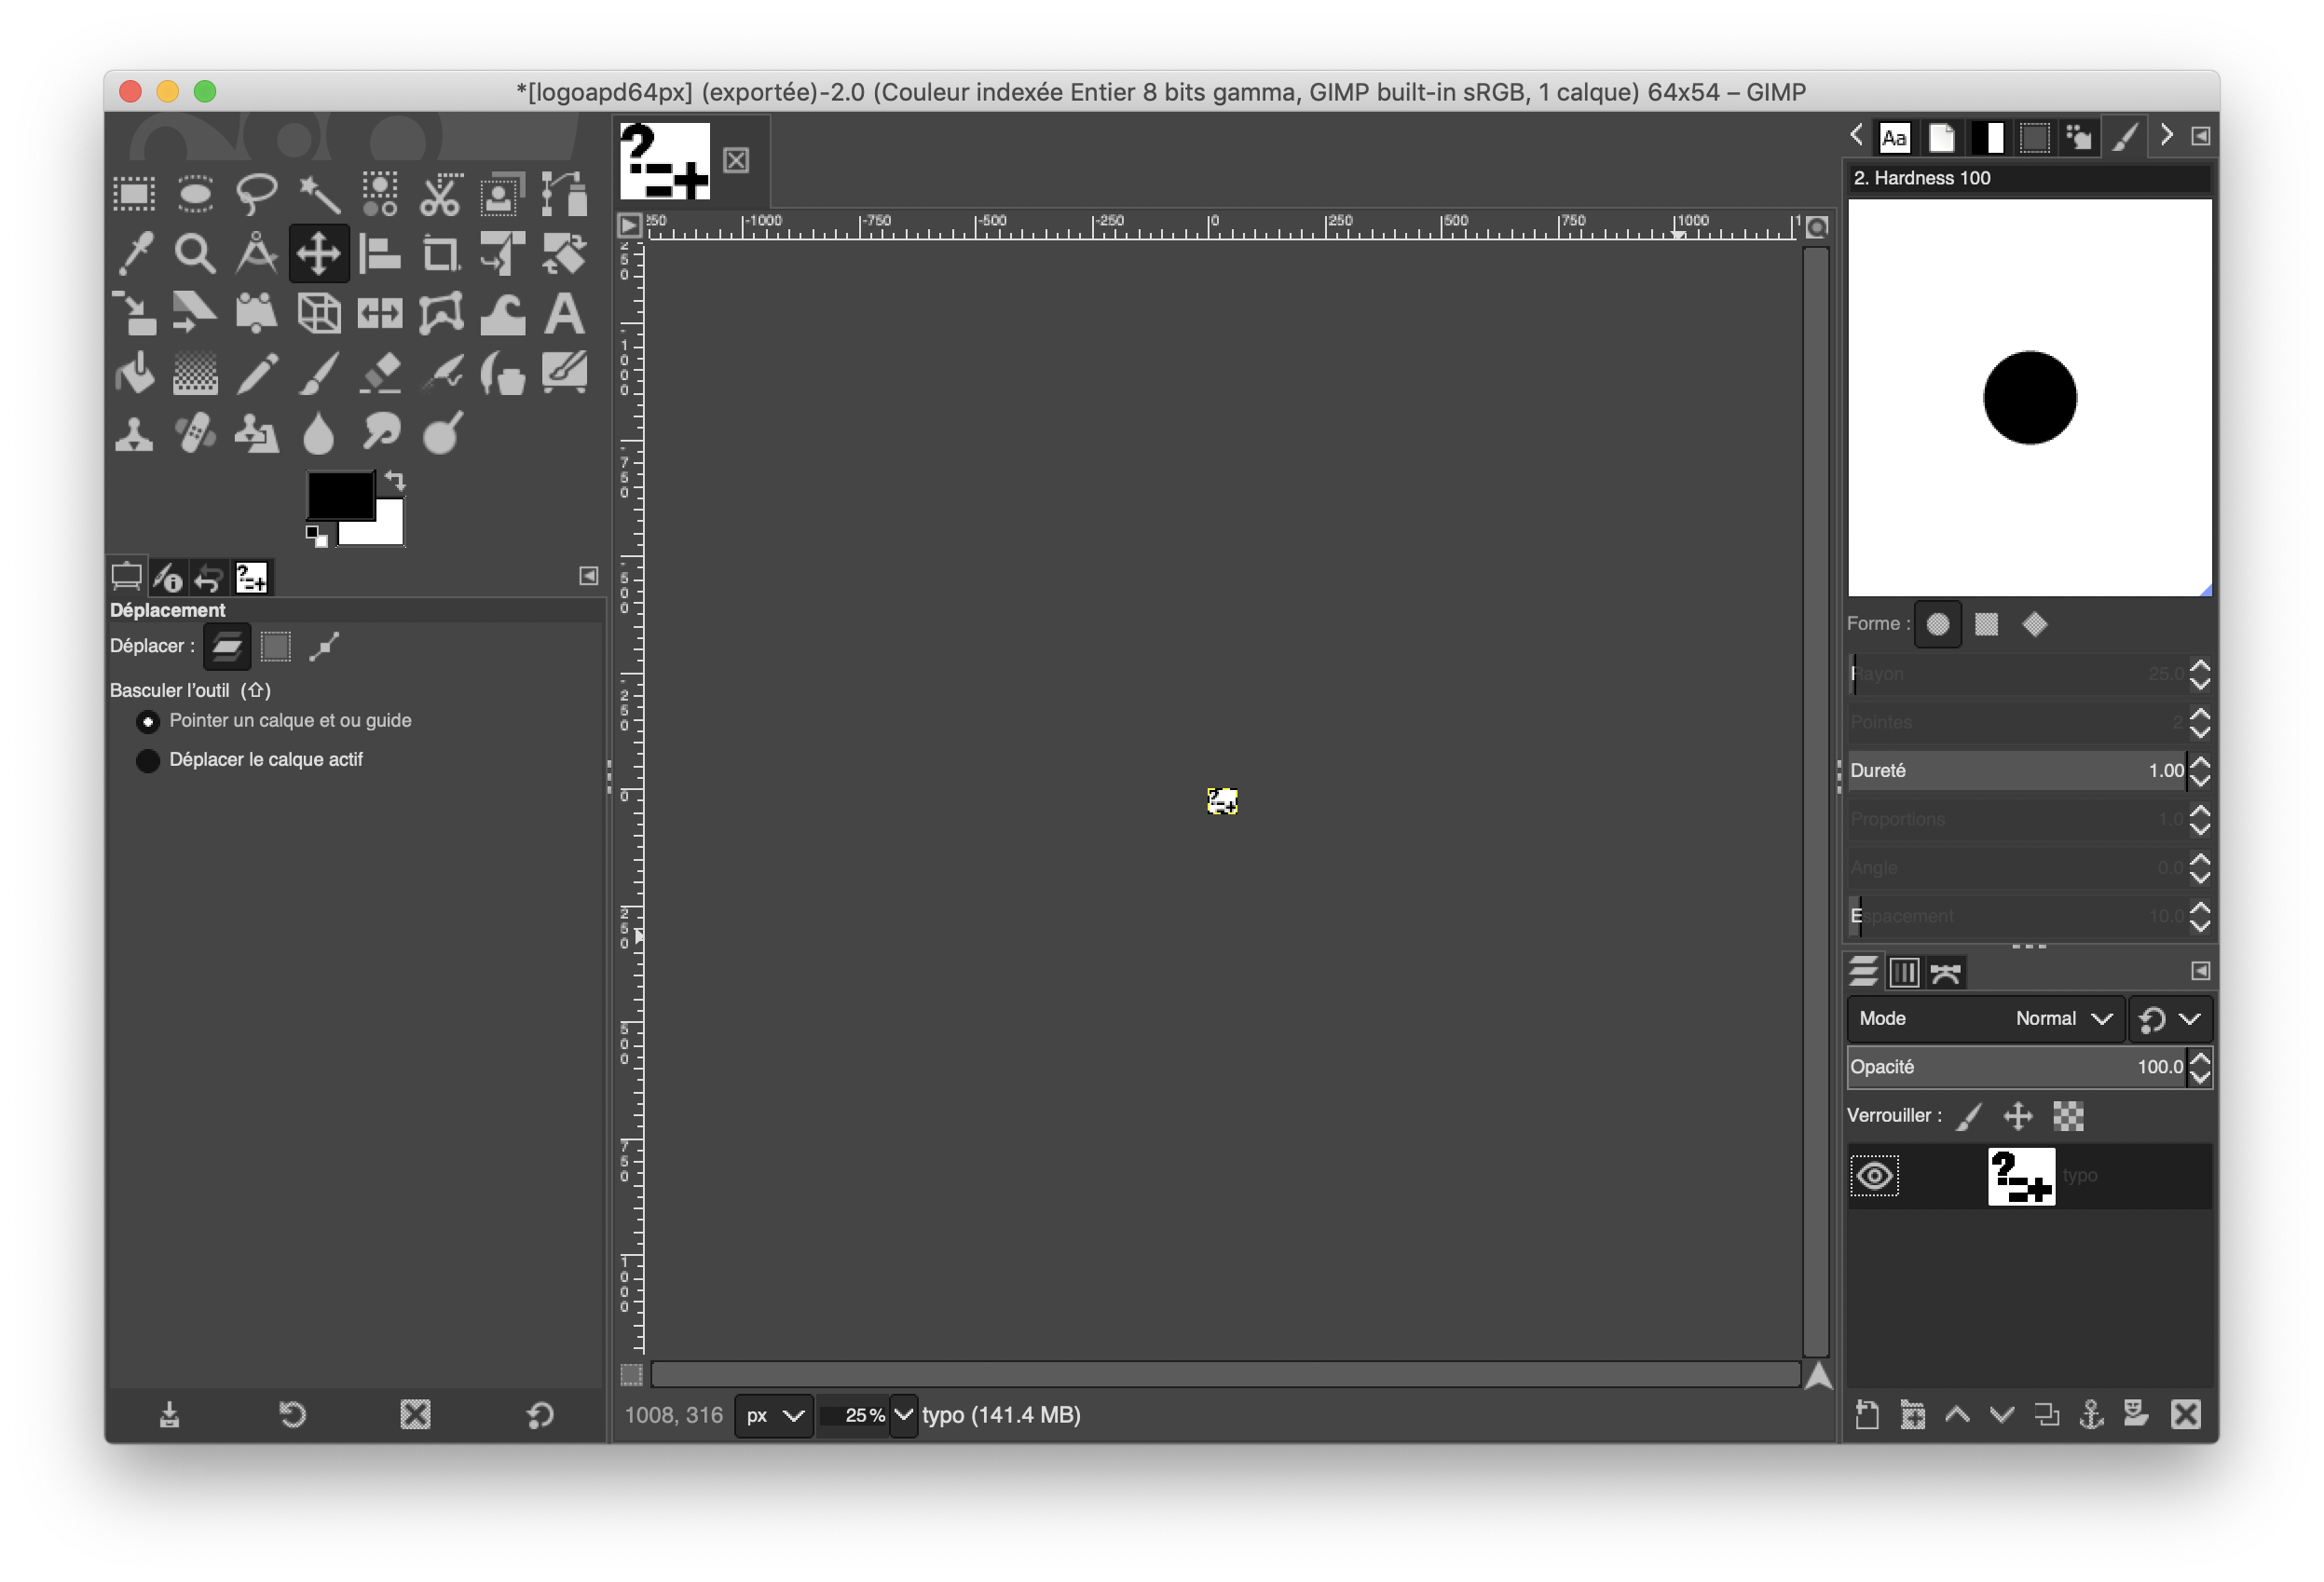The image size is (2324, 1582).
Task: Open the px unit dropdown
Action: click(774, 1415)
